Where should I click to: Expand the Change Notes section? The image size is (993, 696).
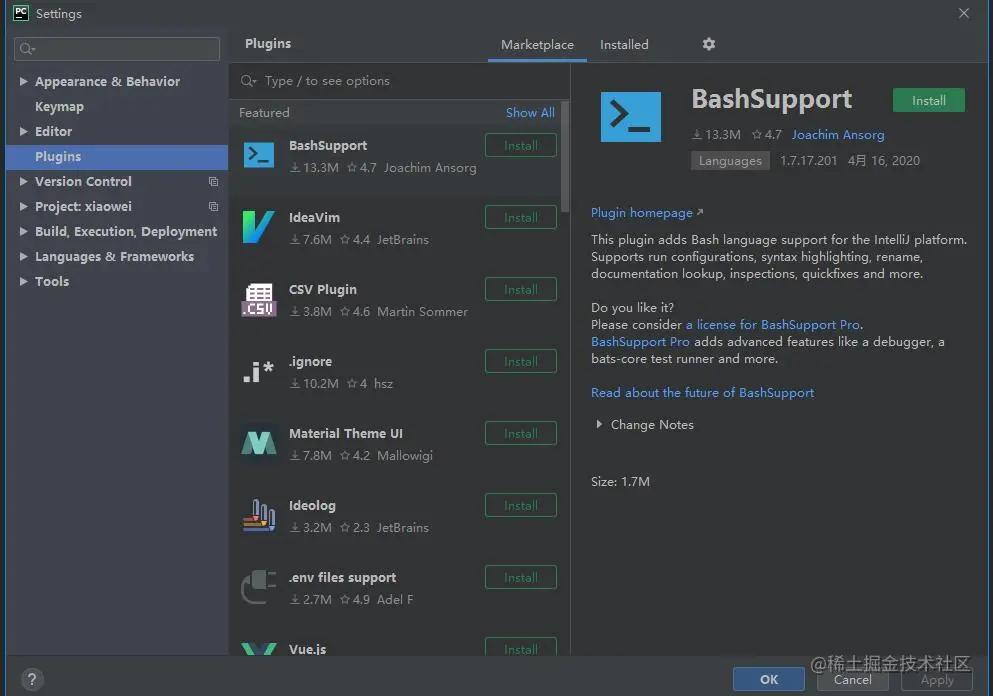599,424
